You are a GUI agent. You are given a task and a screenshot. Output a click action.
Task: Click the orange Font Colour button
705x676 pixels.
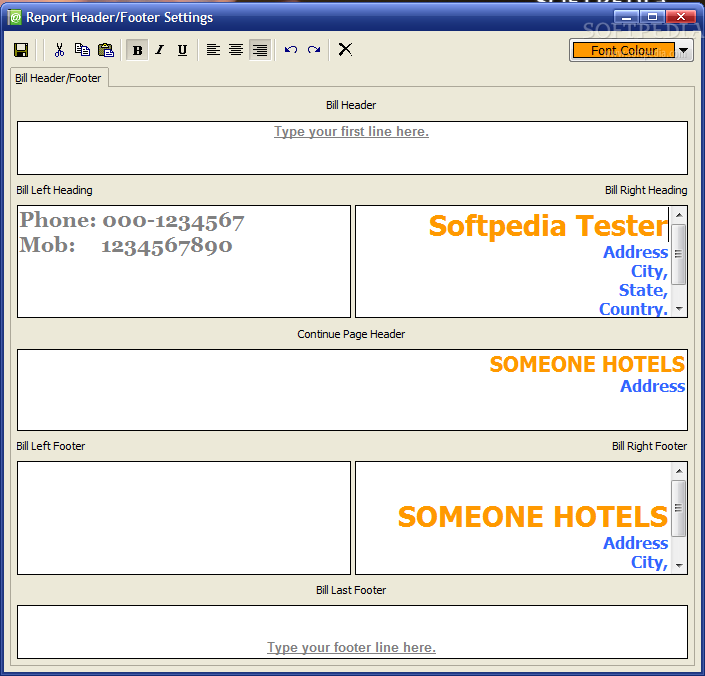624,50
